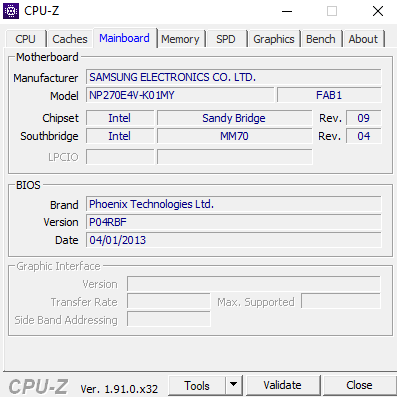Switch to the CPU tab
This screenshot has height=397, width=397.
[25, 39]
